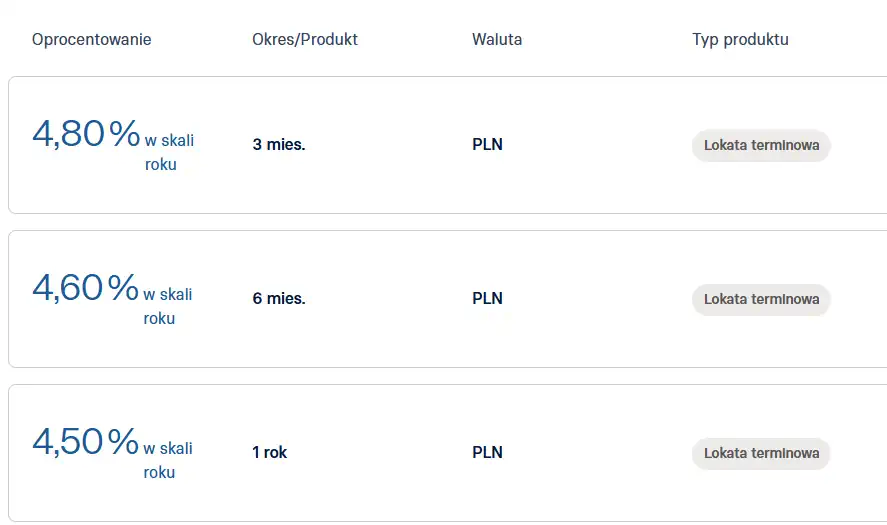This screenshot has width=887, height=525.
Task: Click PLN in the 3 mies. row
Action: (487, 144)
